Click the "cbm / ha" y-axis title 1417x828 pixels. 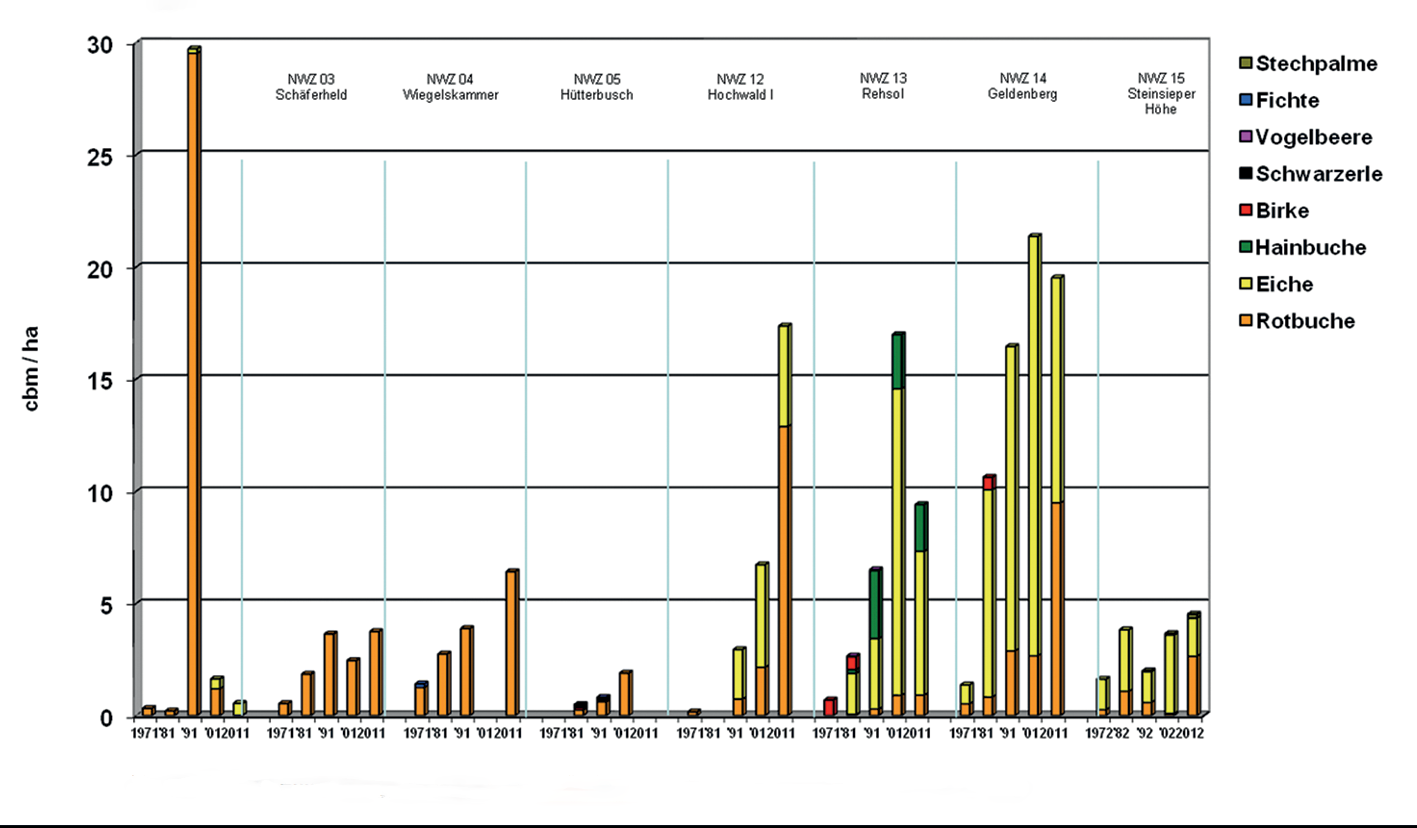(x=33, y=370)
